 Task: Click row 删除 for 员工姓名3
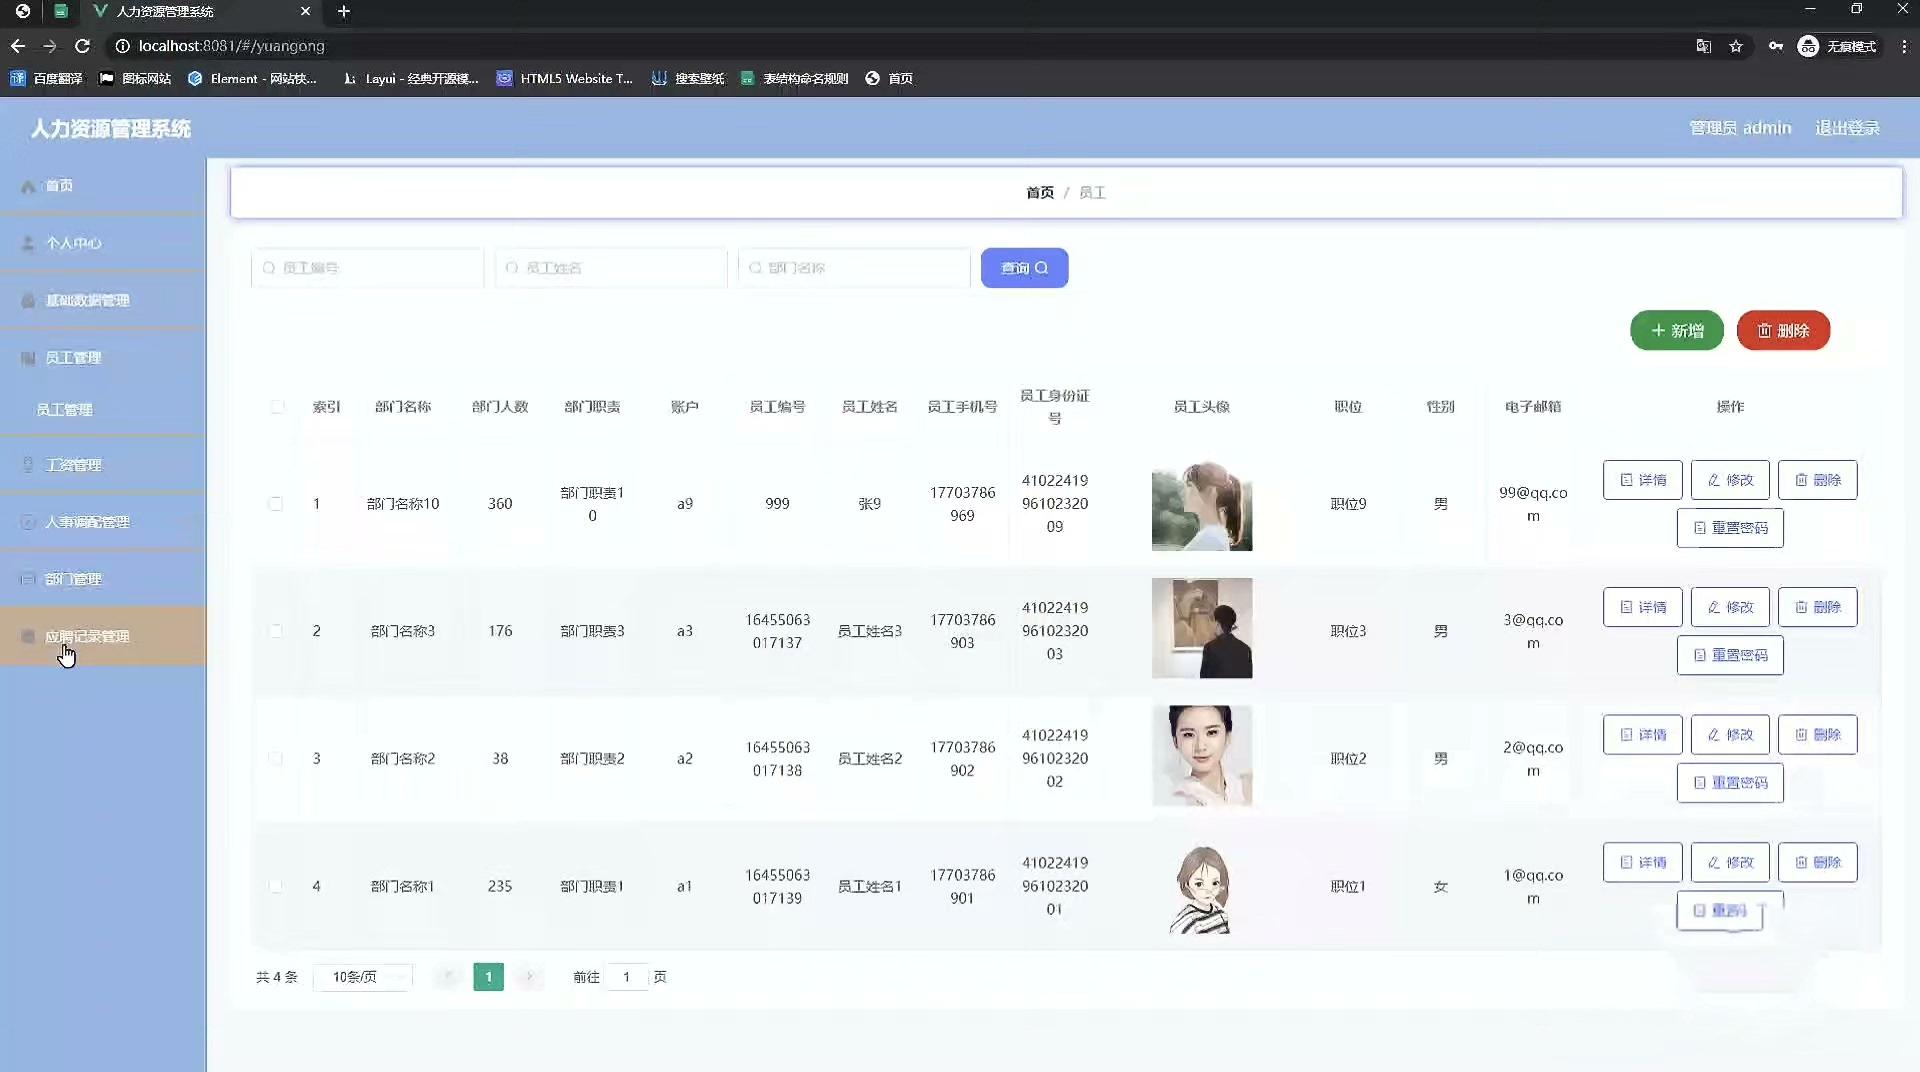(1817, 607)
